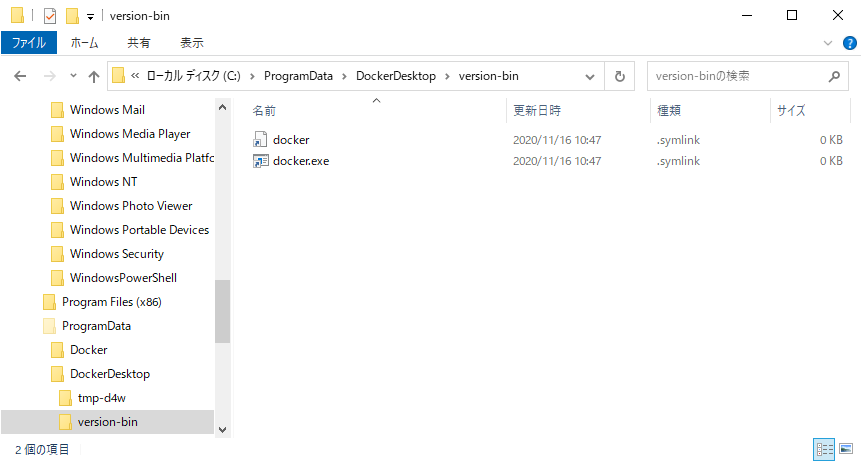862x462 pixels.
Task: Click version-bin in the address breadcrumb
Action: [488, 76]
